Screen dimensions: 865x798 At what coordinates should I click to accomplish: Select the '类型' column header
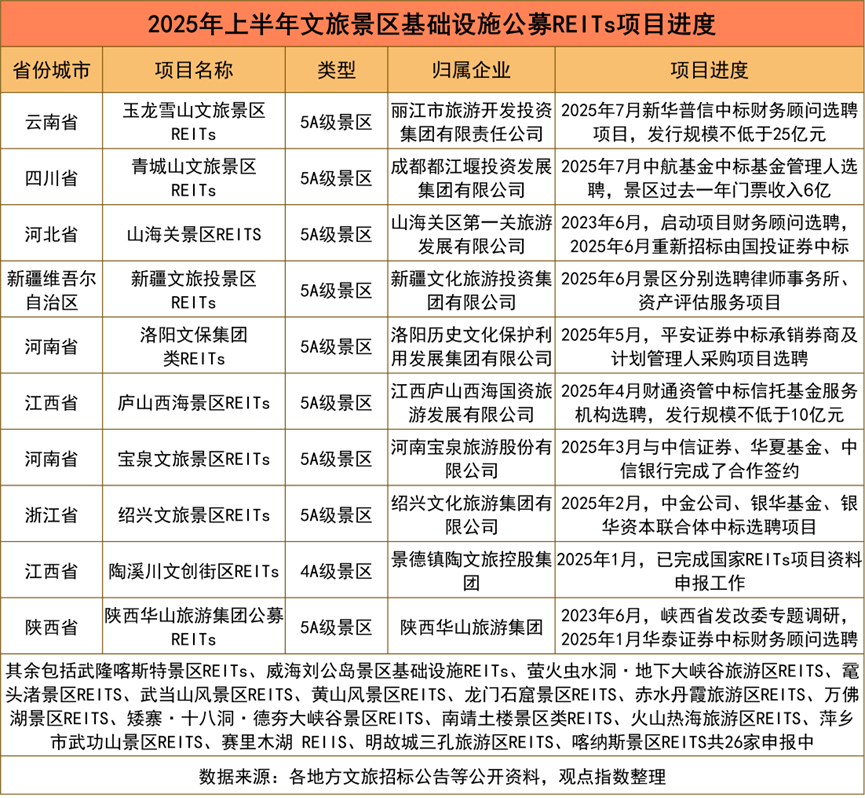[x=337, y=71]
